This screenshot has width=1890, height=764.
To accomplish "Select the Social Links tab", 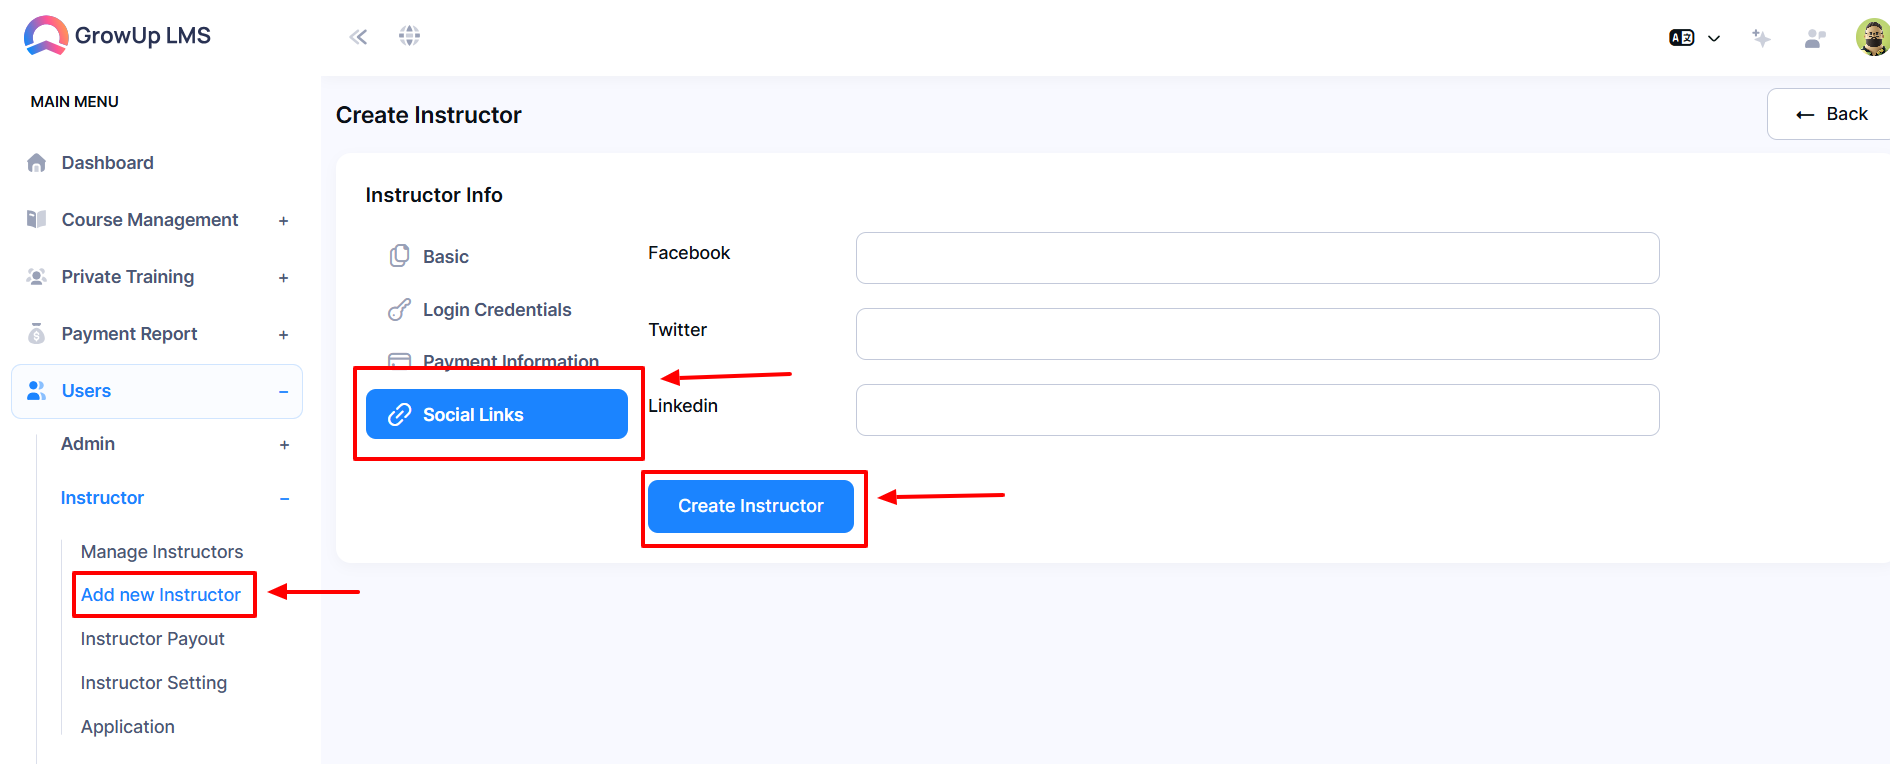I will (497, 414).
